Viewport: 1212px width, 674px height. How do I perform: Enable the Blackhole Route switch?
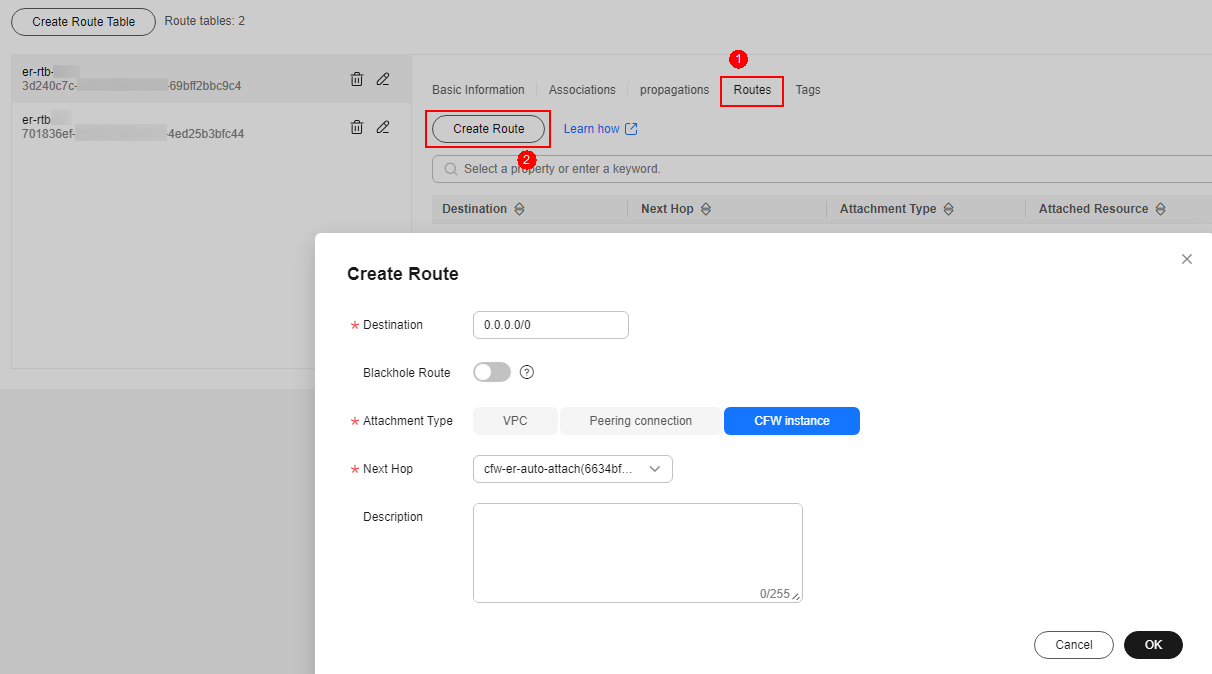pos(491,372)
